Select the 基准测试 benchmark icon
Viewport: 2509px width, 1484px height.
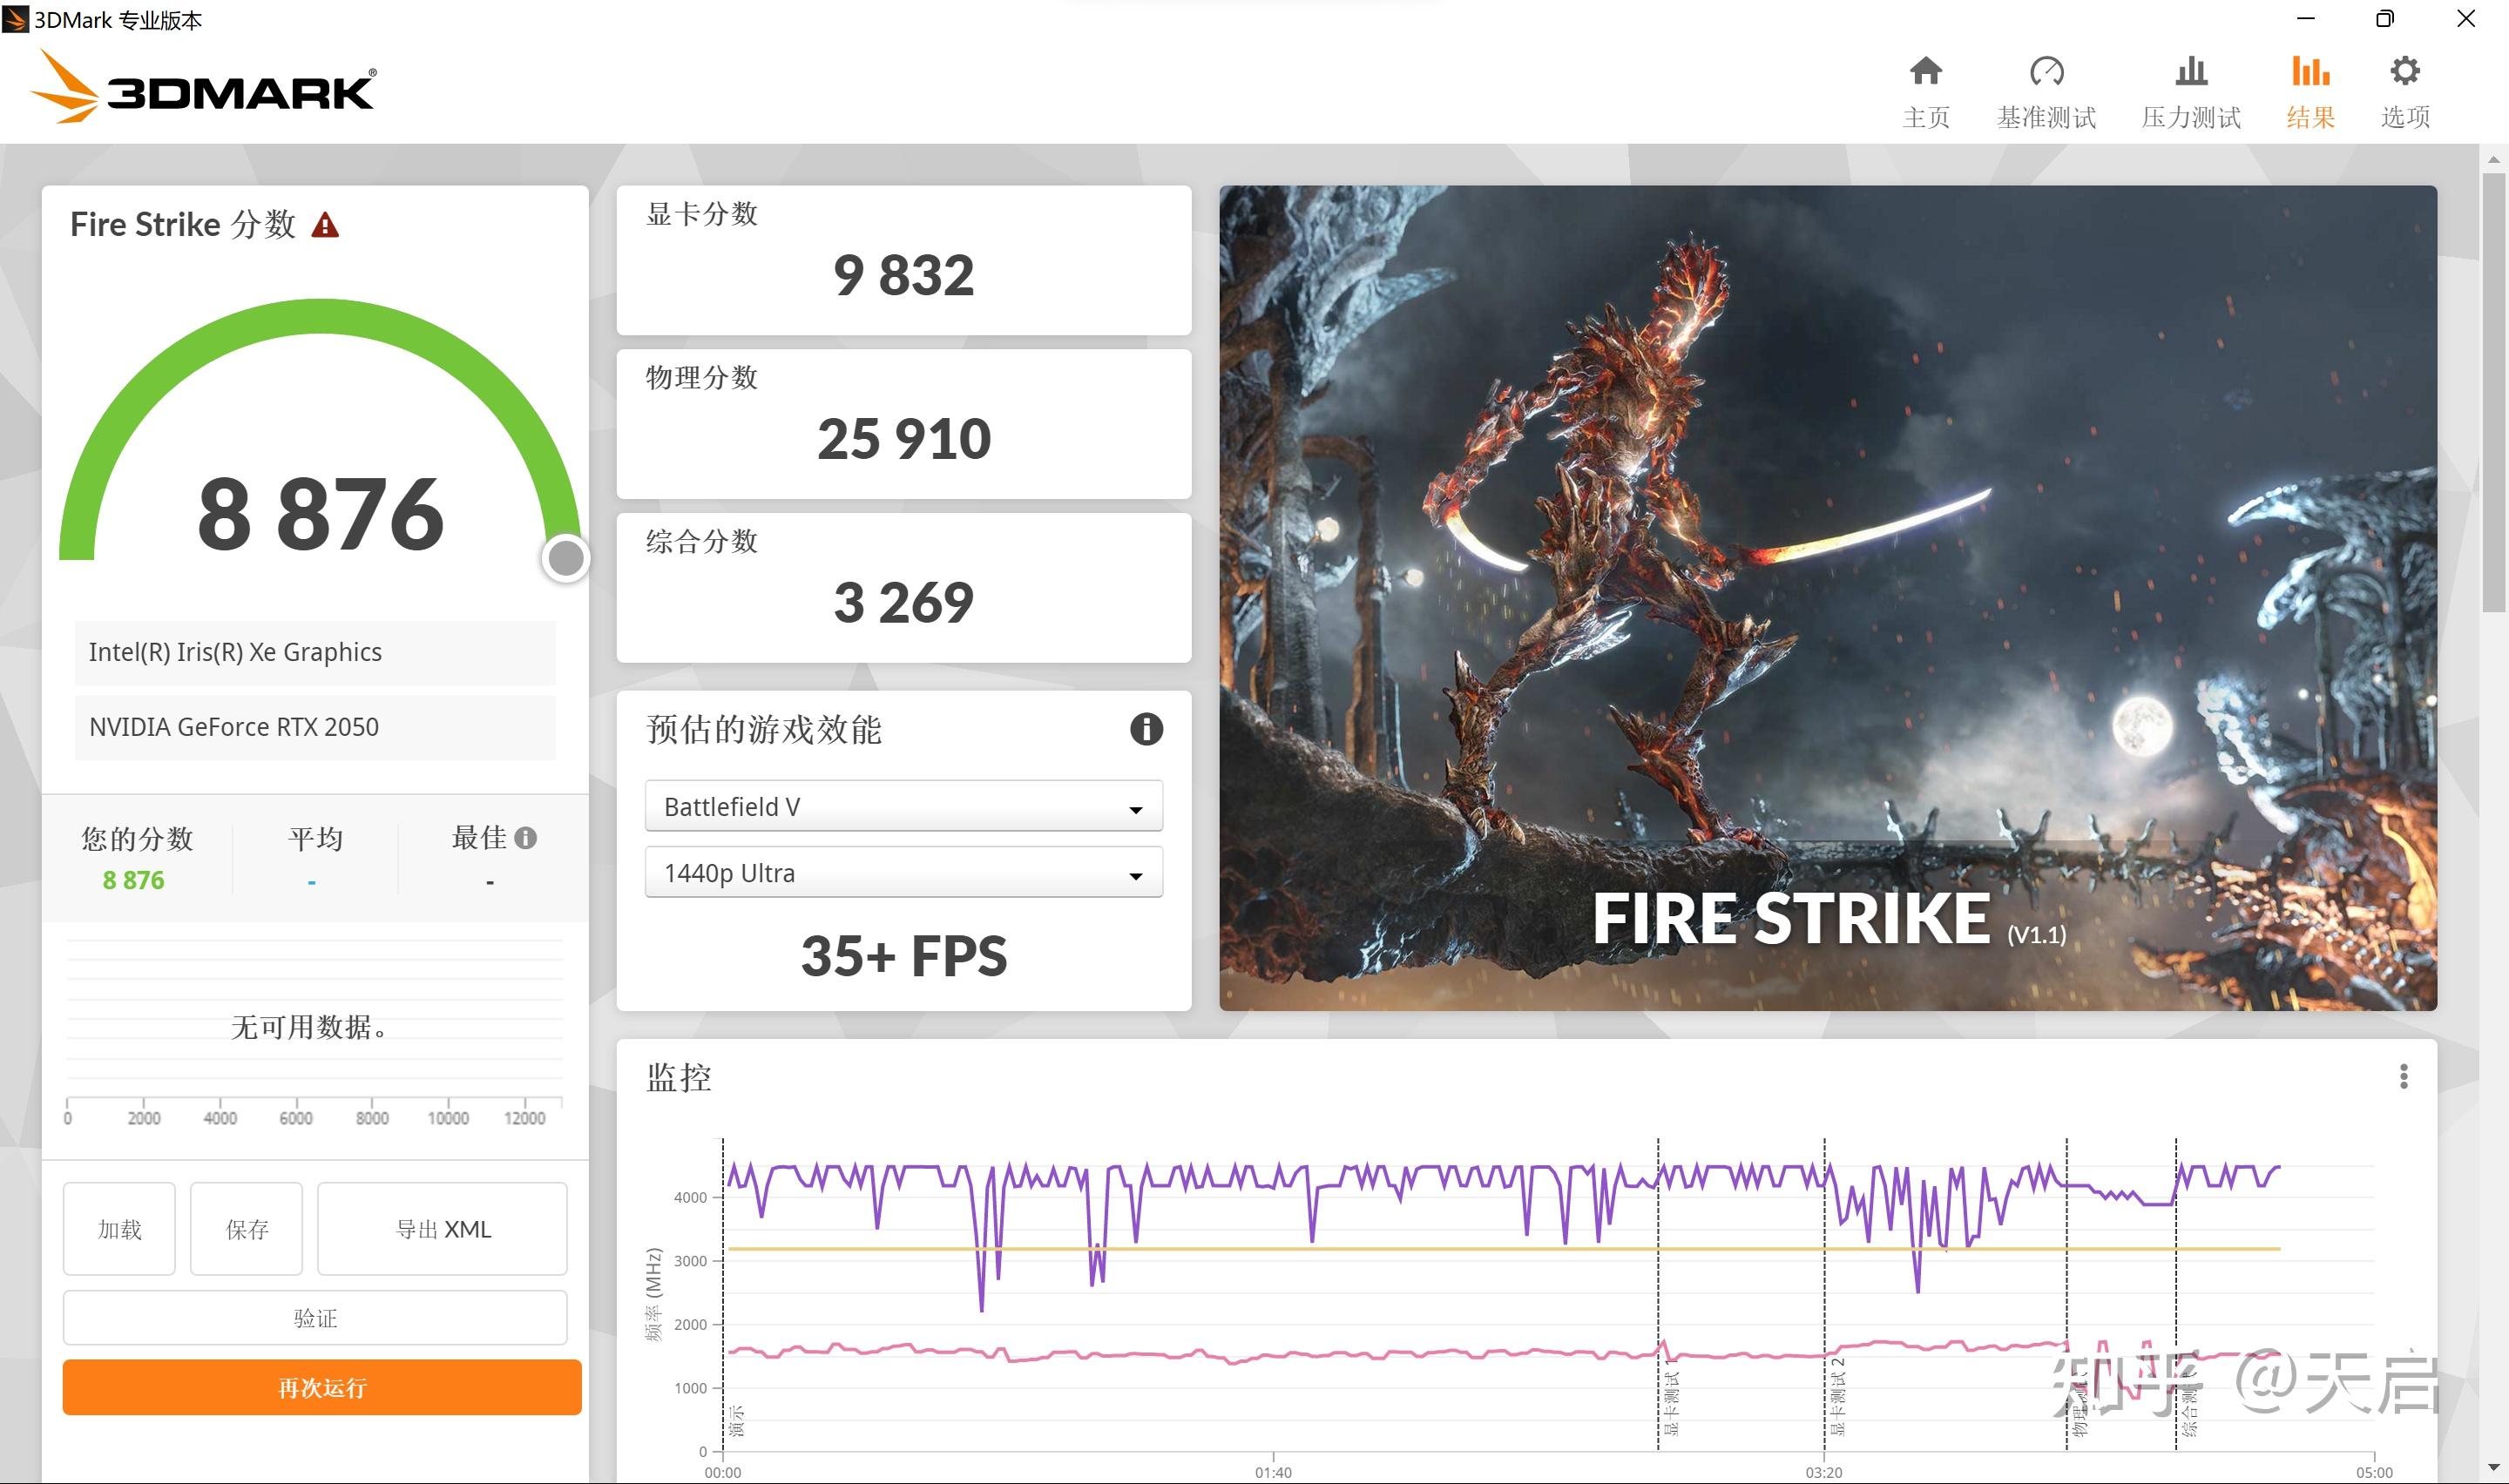(2046, 88)
